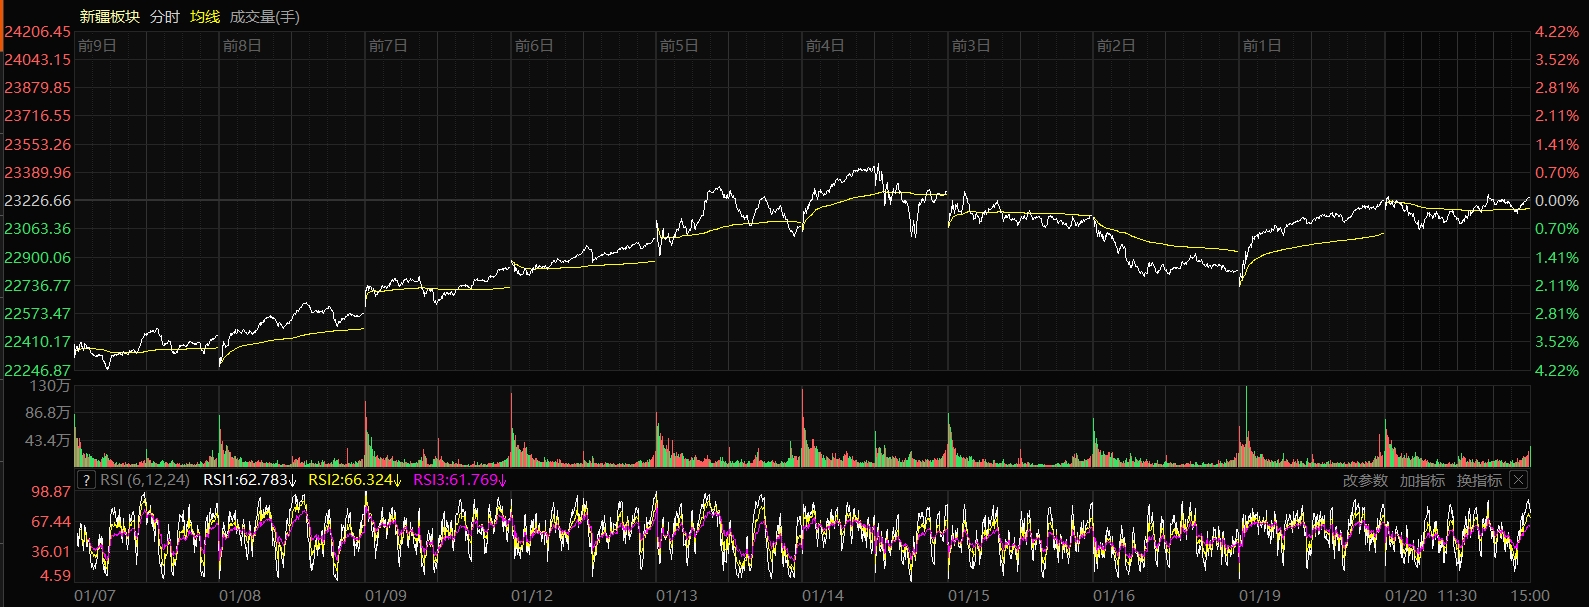Click the 01/14 date on the time axis
The height and width of the screenshot is (607, 1589).
point(822,596)
